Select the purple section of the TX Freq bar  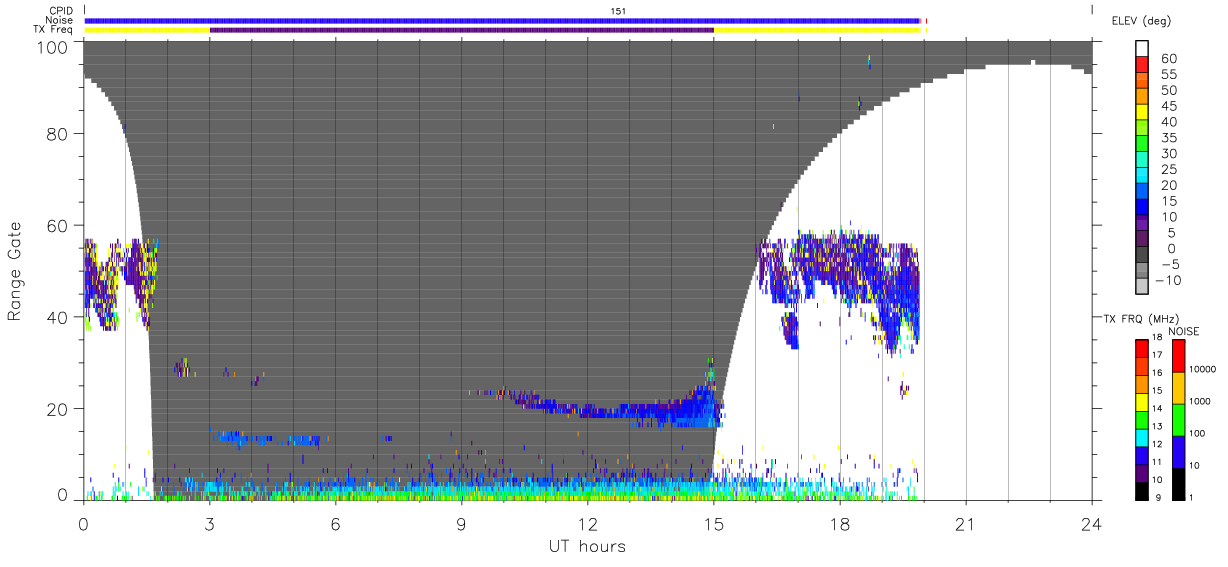(x=461, y=30)
